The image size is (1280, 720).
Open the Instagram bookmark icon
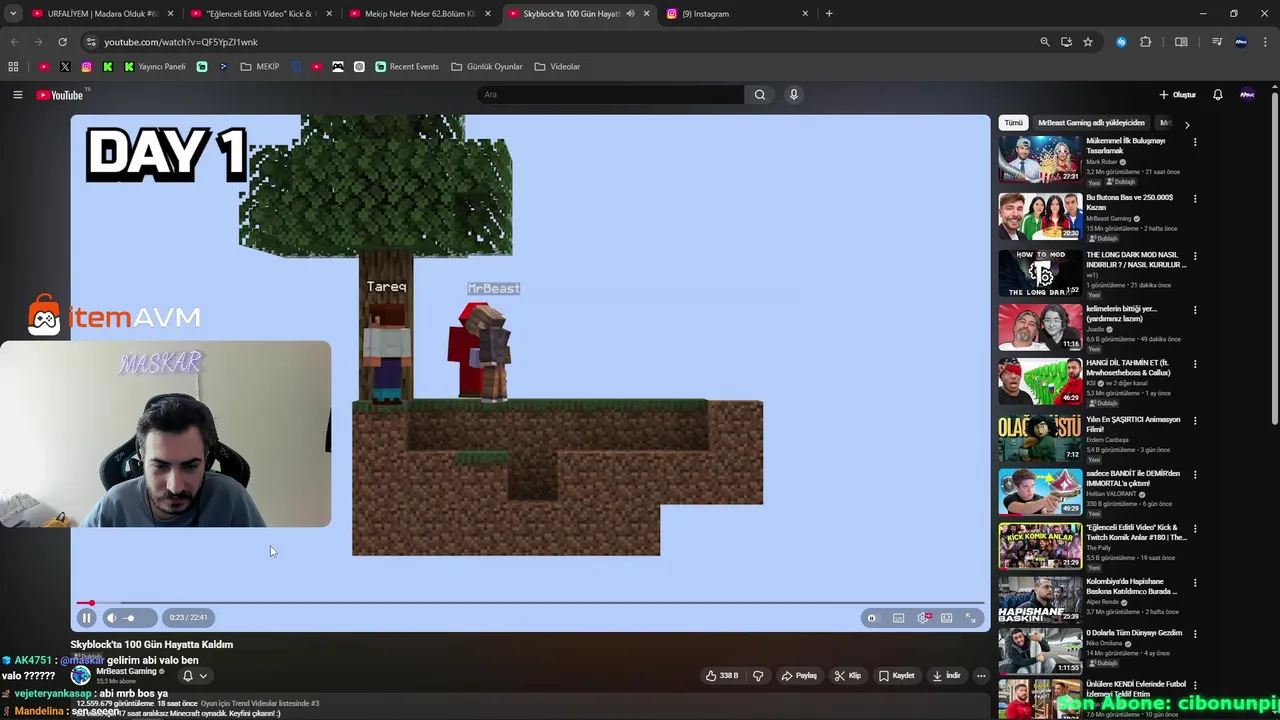[x=87, y=67]
